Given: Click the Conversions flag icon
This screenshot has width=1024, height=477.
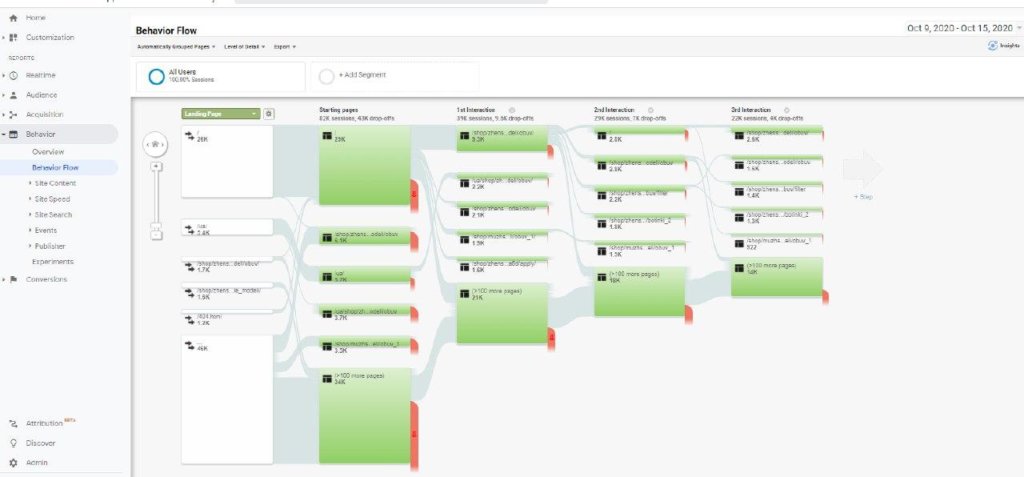Looking at the screenshot, I should [x=14, y=279].
